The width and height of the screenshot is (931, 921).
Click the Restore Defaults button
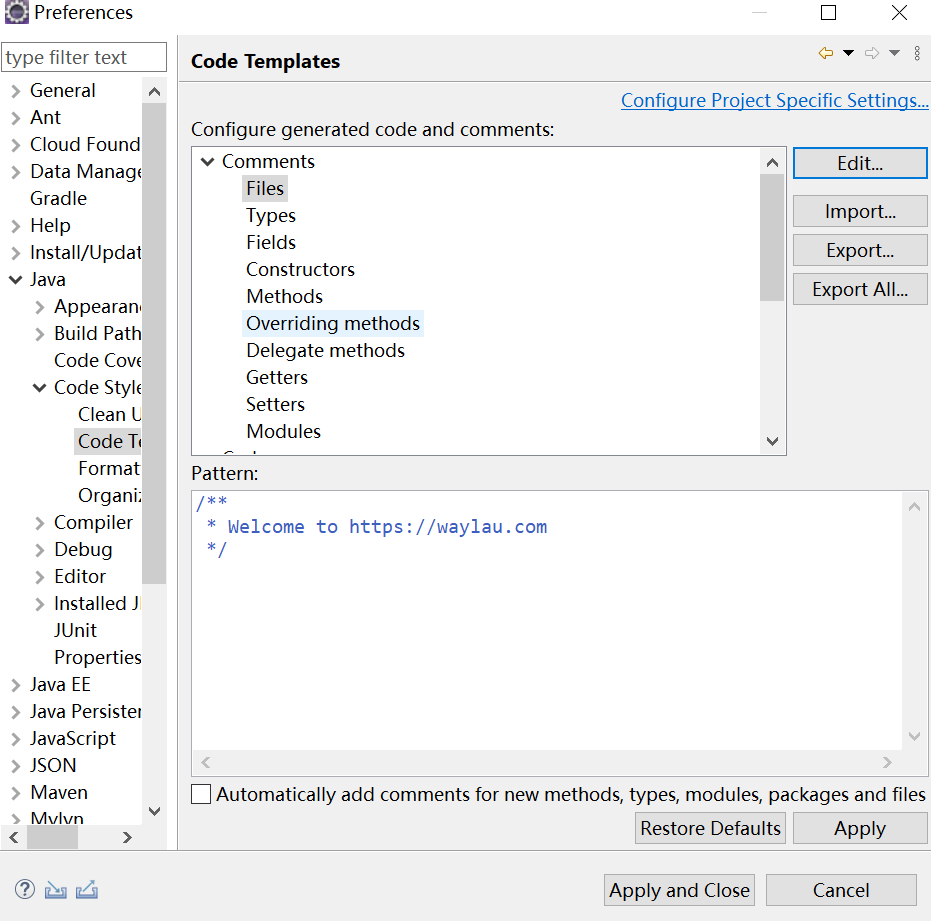point(710,828)
